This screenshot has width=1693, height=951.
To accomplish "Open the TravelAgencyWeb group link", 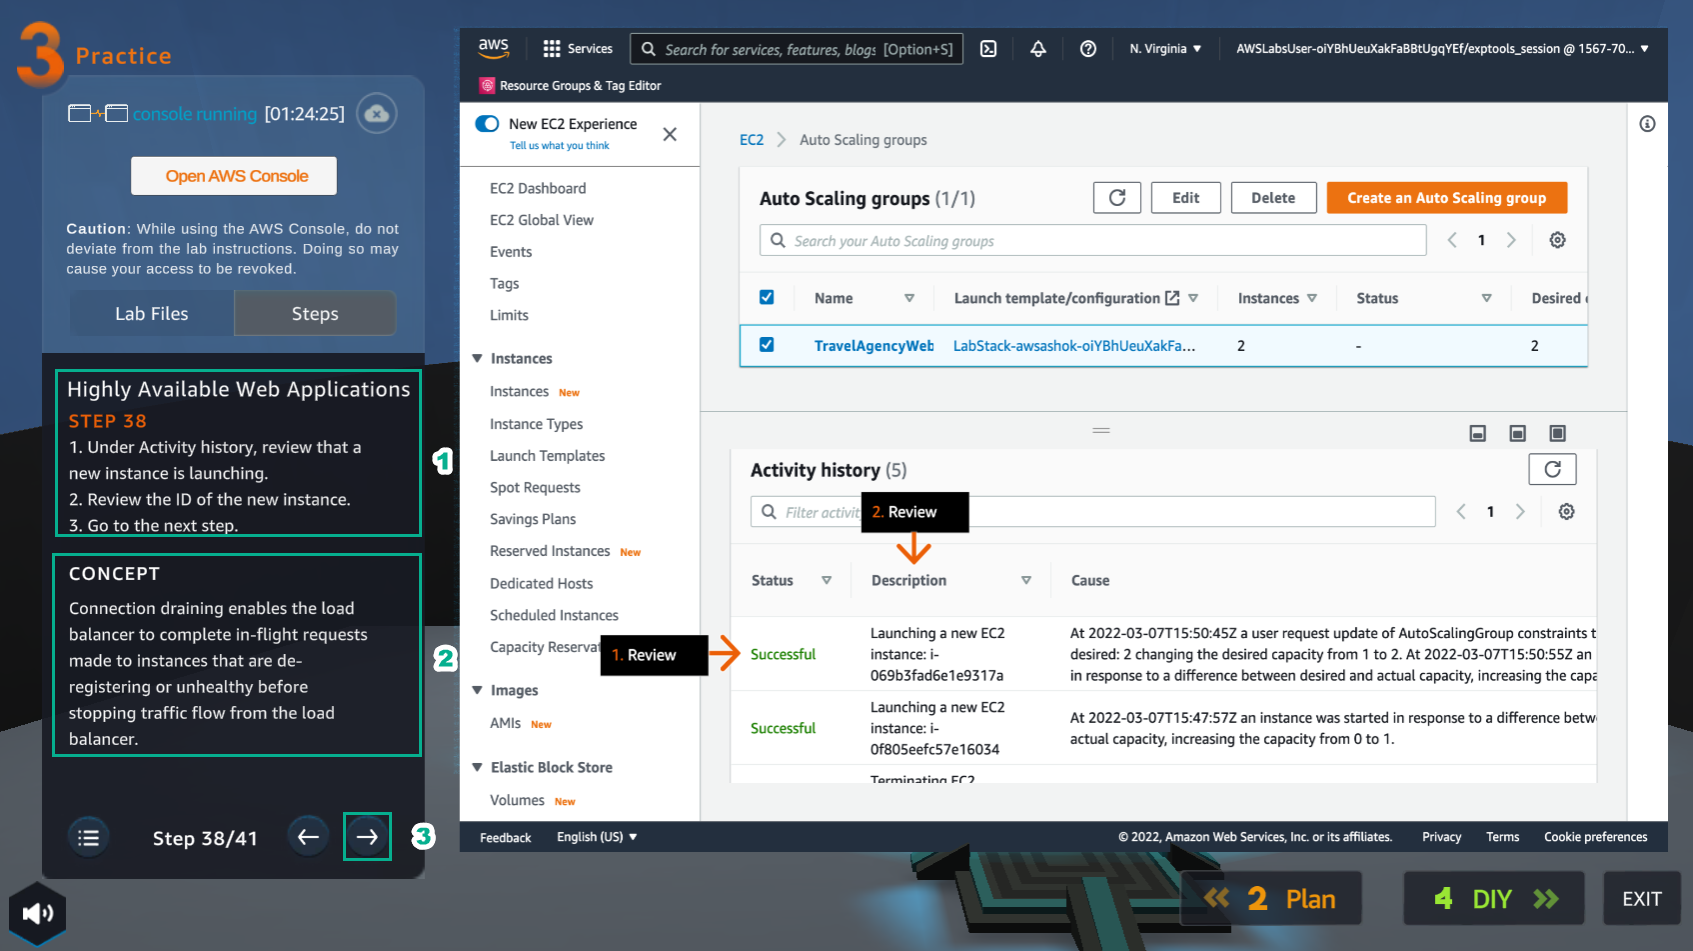I will point(874,346).
